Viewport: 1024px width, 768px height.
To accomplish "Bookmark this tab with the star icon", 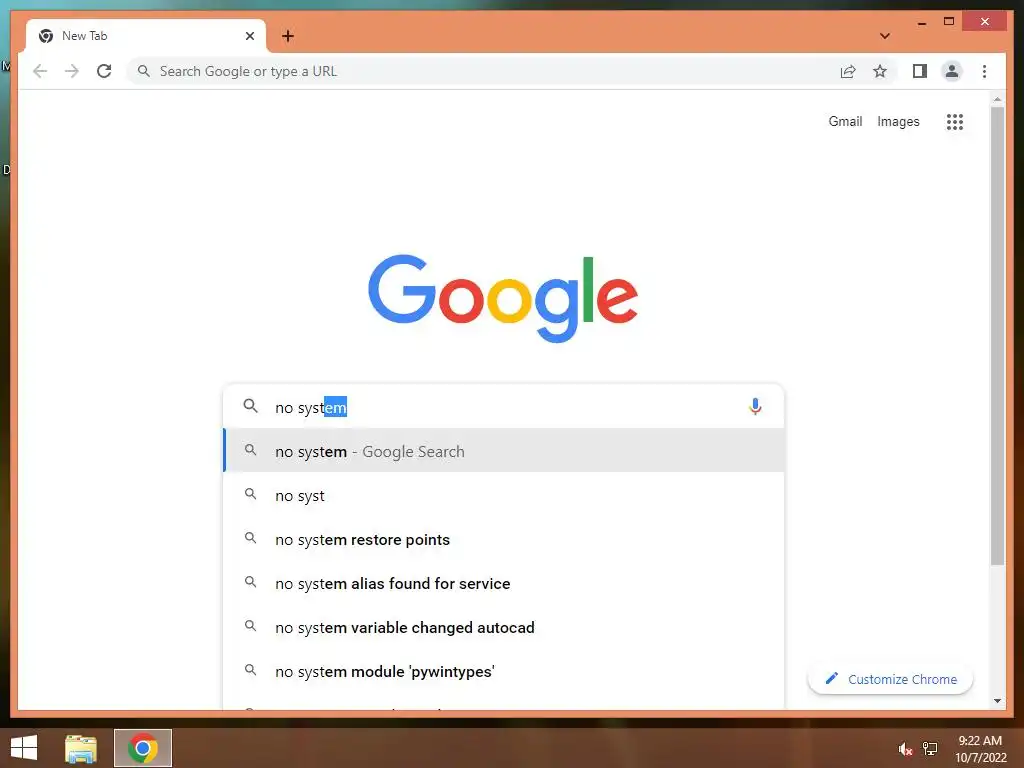I will (x=880, y=71).
